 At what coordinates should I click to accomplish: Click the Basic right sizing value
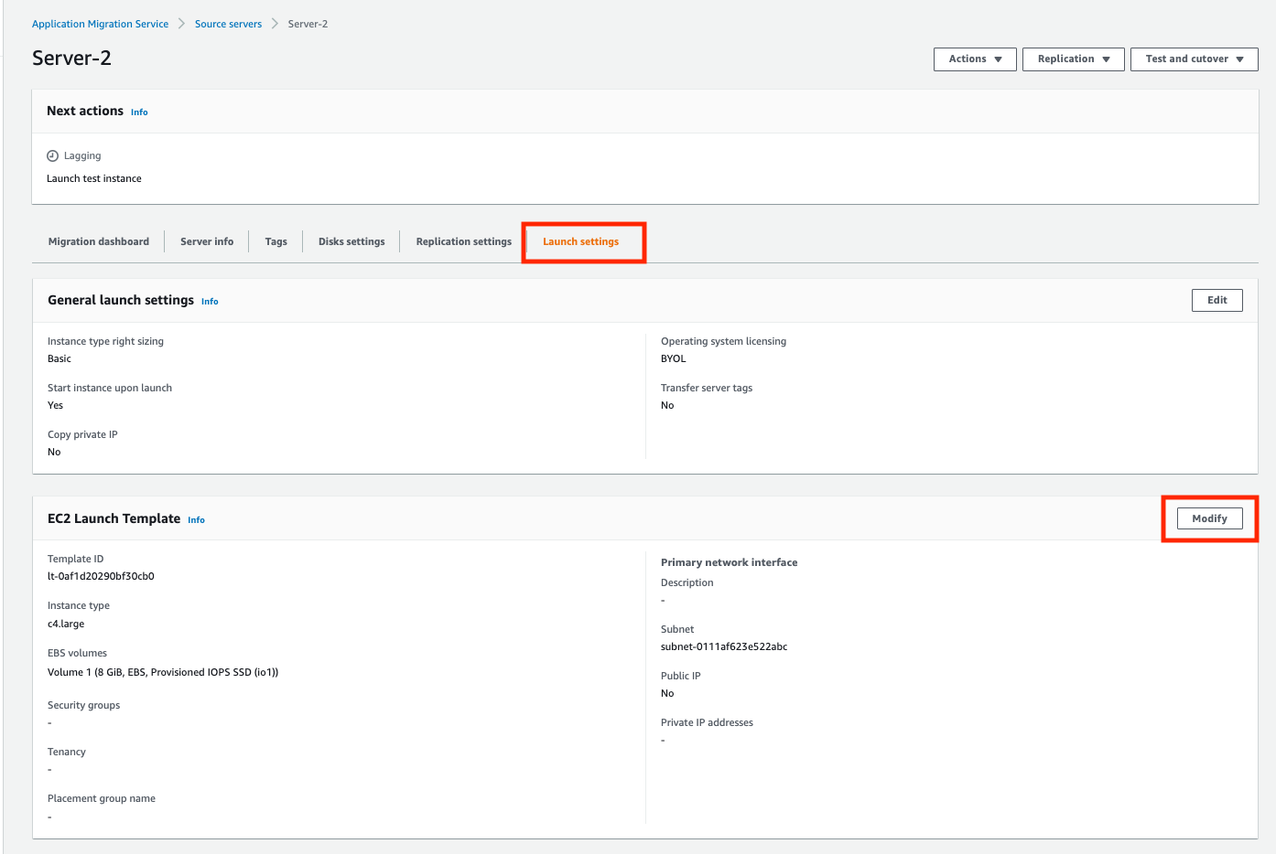(x=59, y=358)
